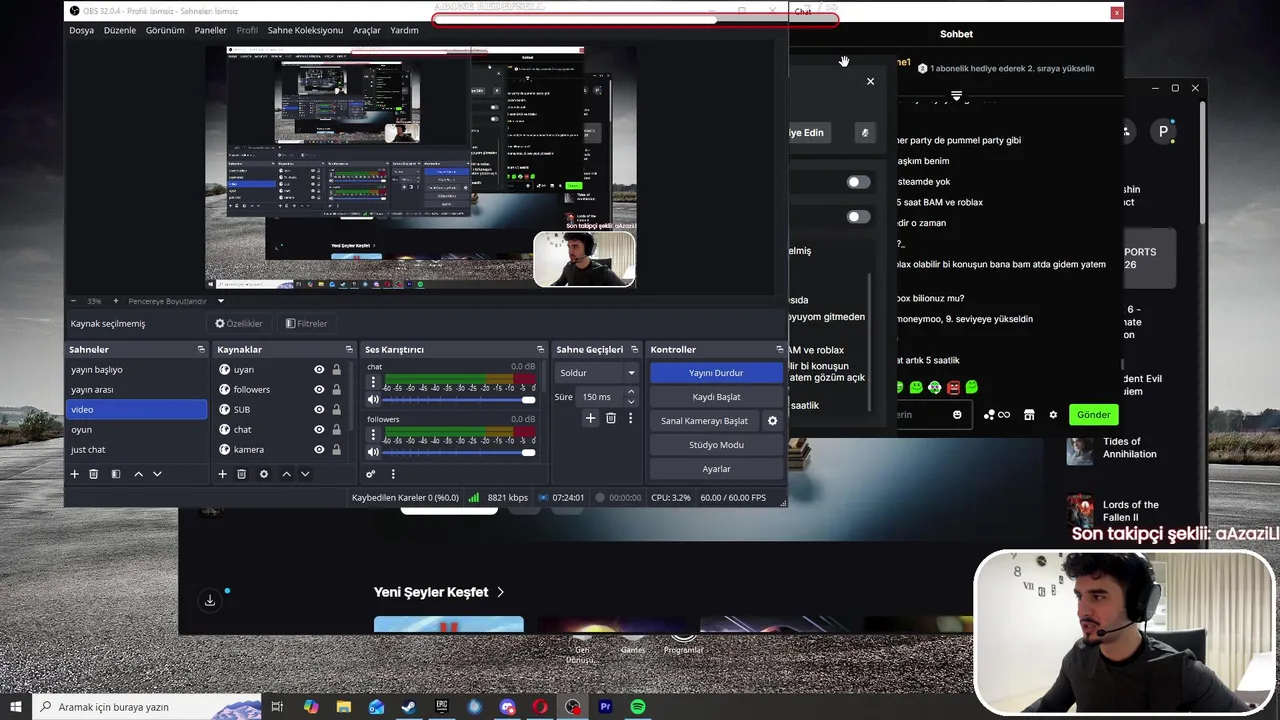Open virtual camera settings gear icon
The height and width of the screenshot is (720, 1280).
coord(772,421)
